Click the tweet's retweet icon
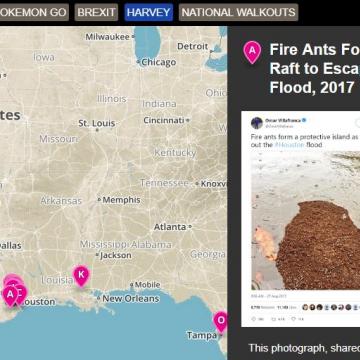Screen dimensions: 360x360 click(274, 319)
